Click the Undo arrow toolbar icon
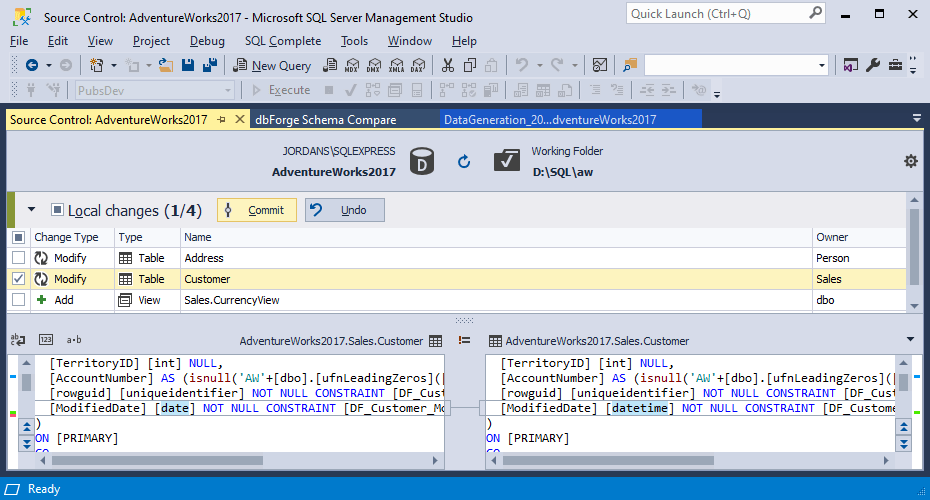 coord(522,65)
